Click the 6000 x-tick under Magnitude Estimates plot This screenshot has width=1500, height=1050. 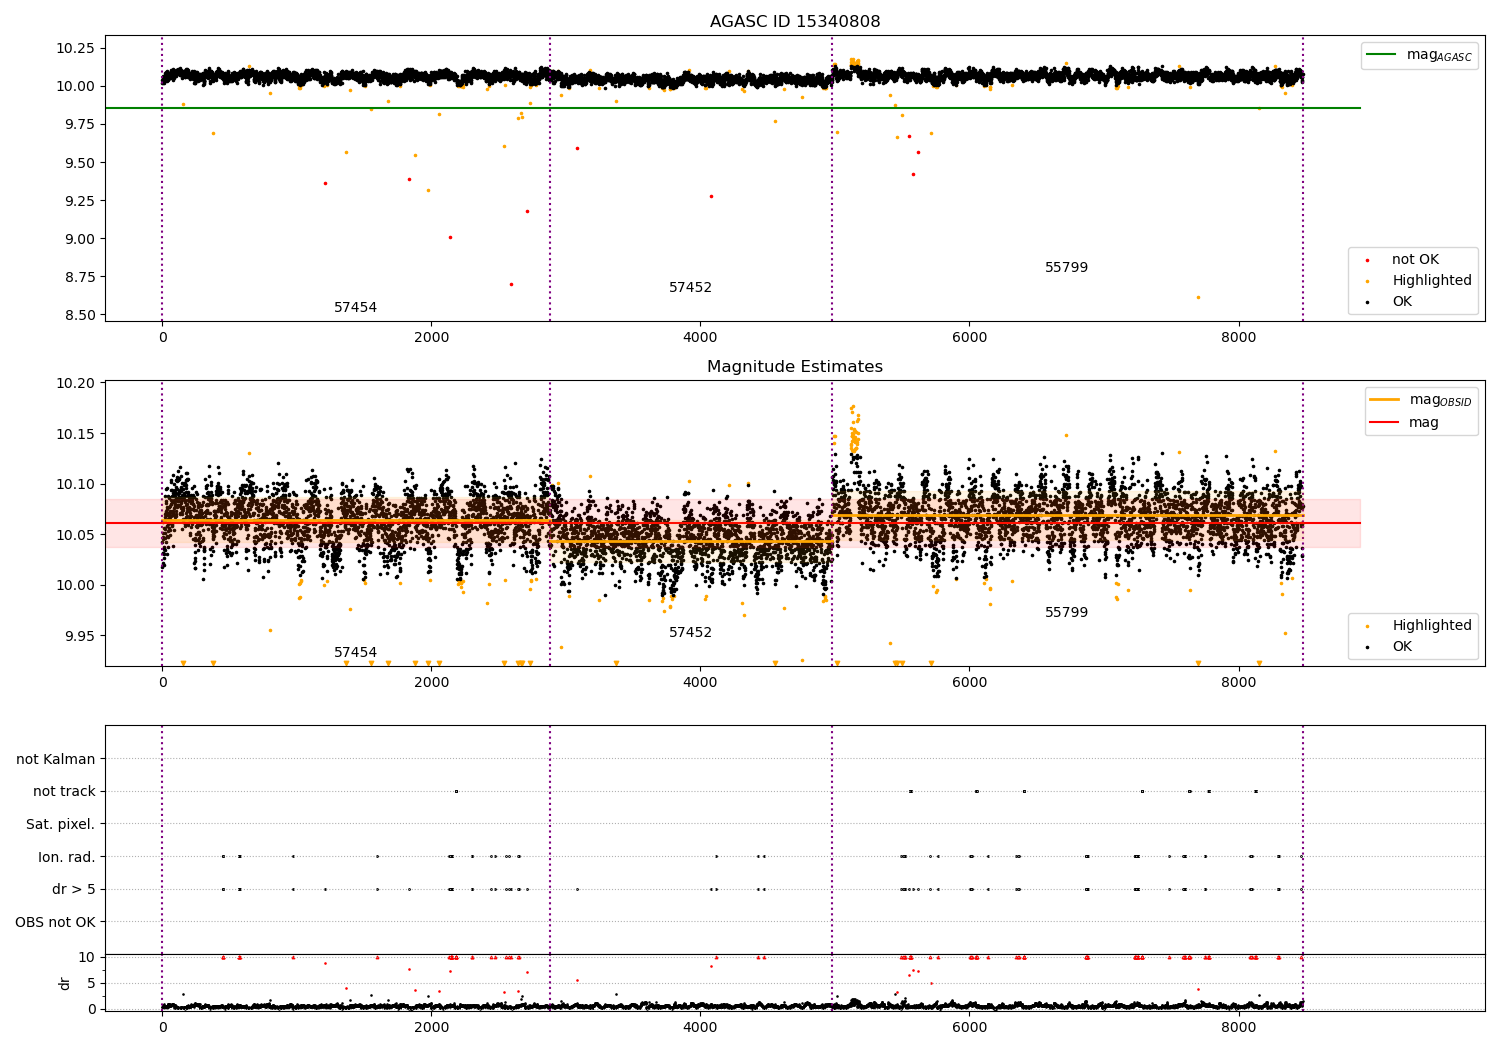(969, 682)
